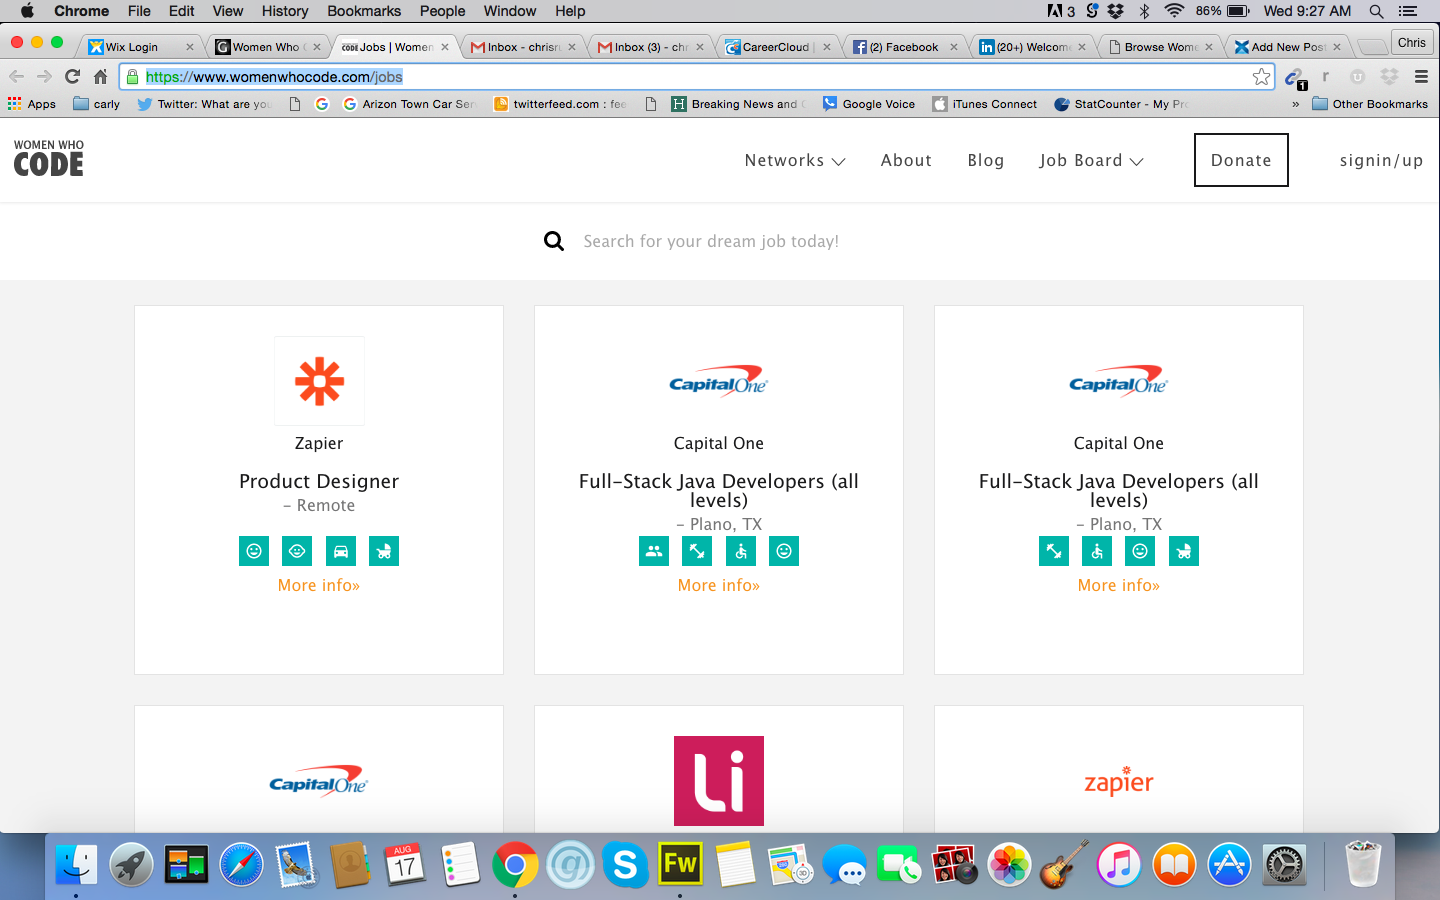Close the Facebook tab

click(x=954, y=47)
